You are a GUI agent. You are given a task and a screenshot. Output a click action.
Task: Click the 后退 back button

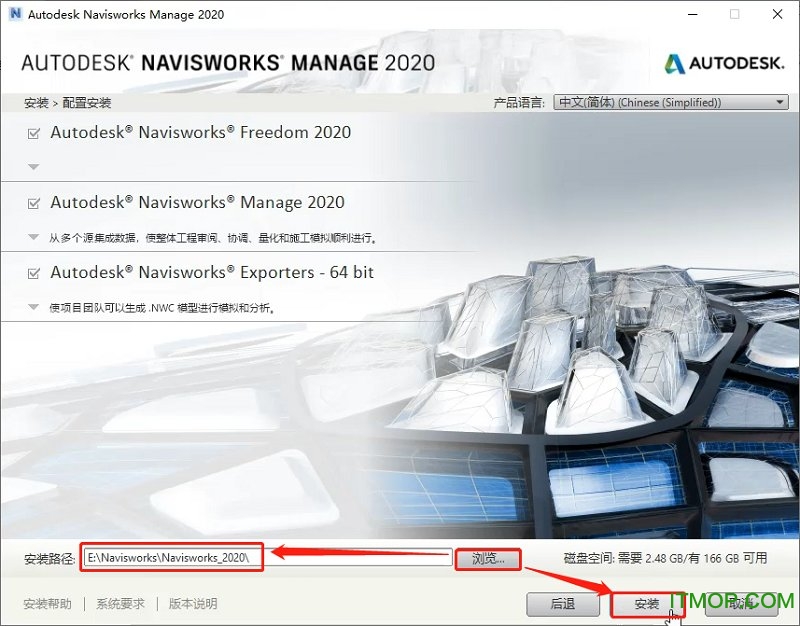coord(563,604)
